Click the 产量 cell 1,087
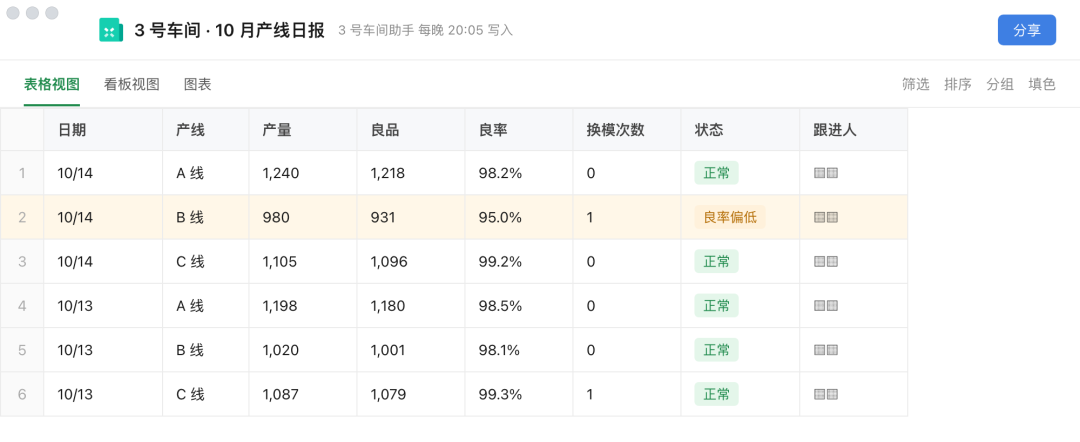1080x442 pixels. click(303, 394)
